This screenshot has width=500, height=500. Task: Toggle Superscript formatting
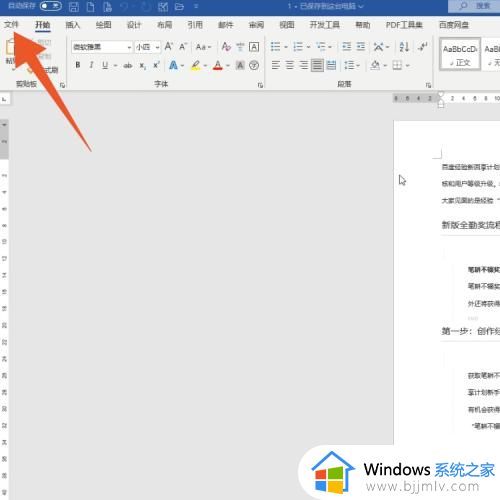pos(156,65)
